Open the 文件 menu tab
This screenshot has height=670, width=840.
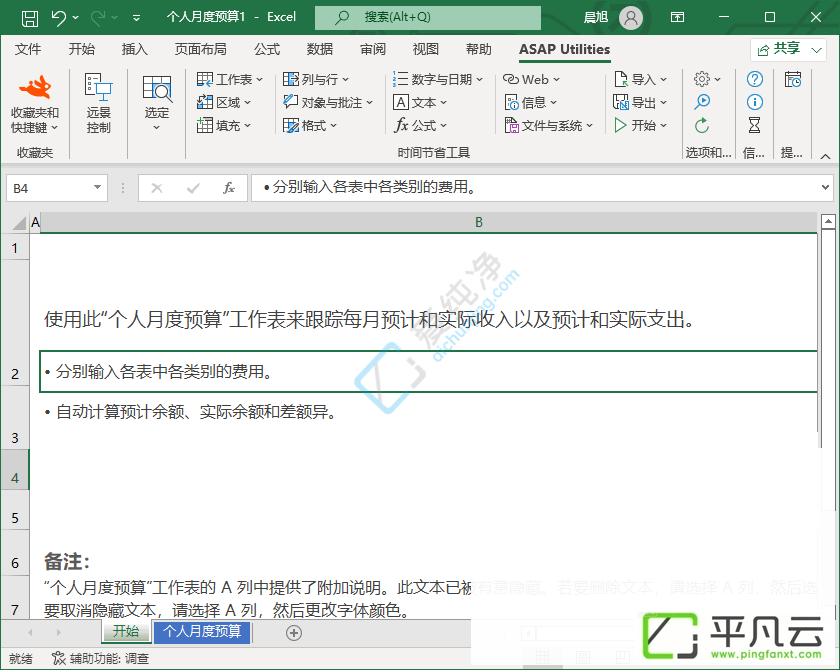28,49
